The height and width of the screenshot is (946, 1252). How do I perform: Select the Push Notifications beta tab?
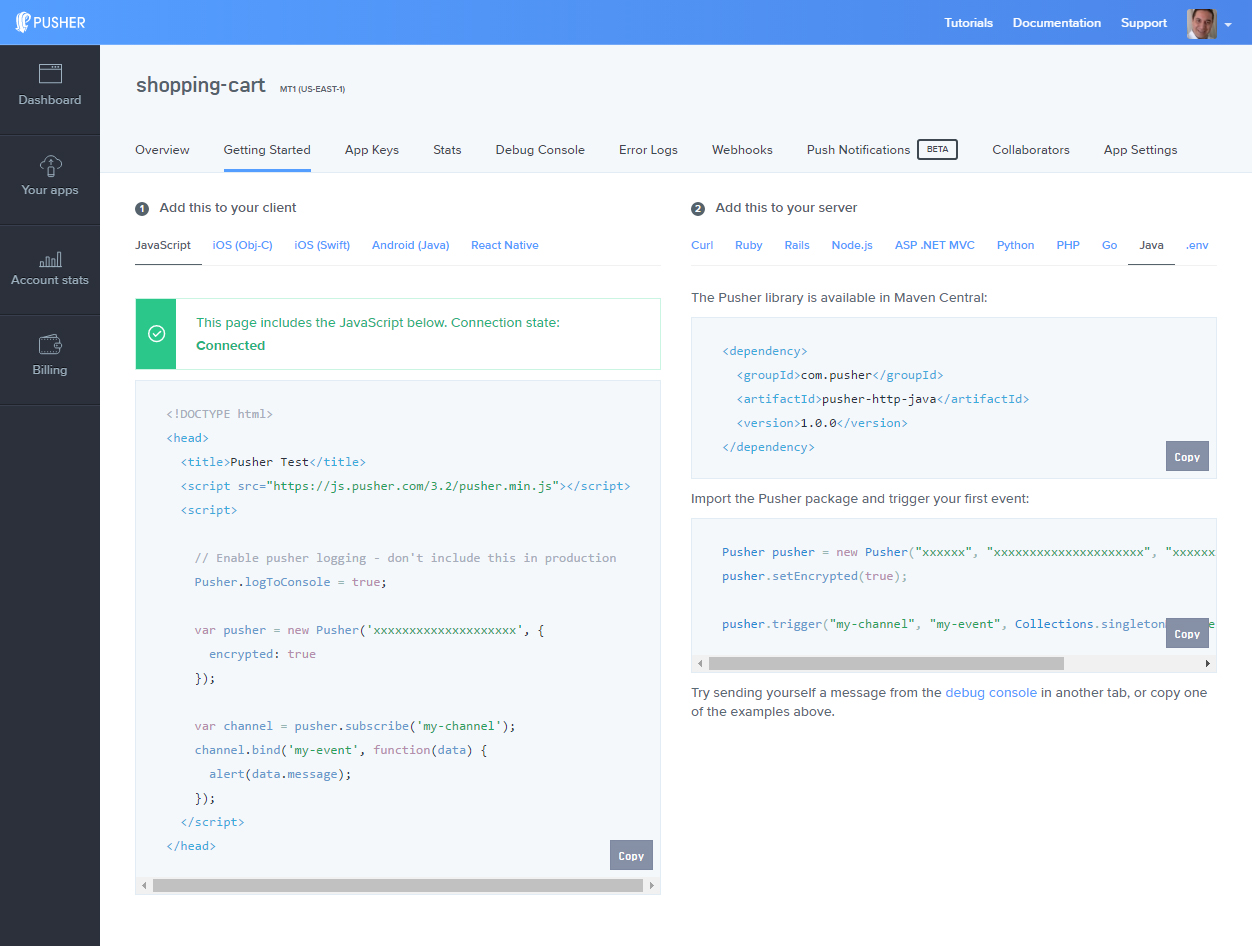[x=858, y=149]
